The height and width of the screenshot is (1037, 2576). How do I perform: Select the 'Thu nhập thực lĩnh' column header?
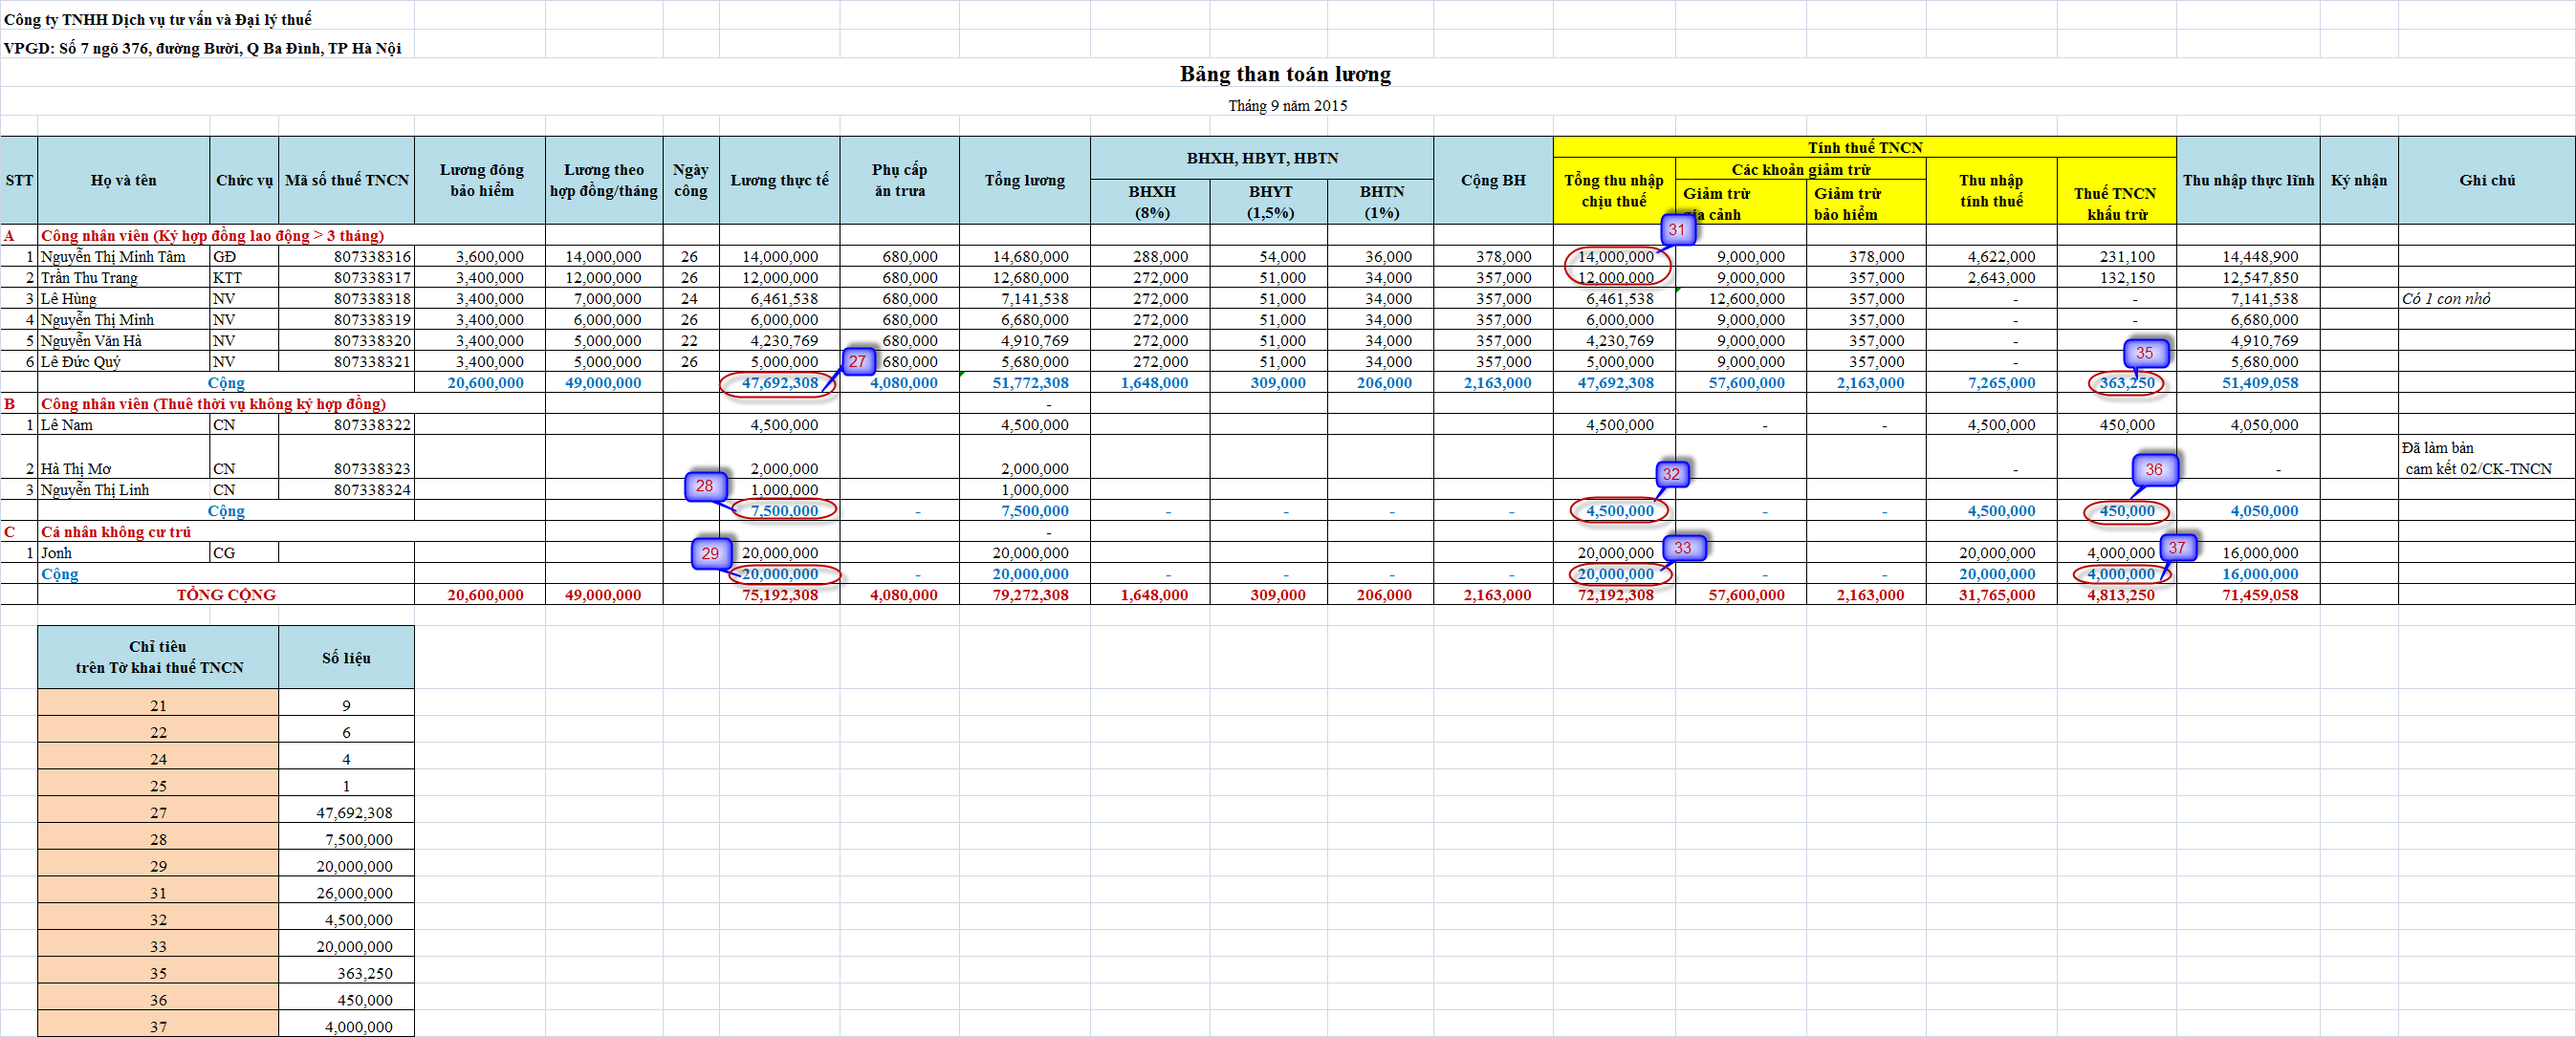(x=2247, y=180)
